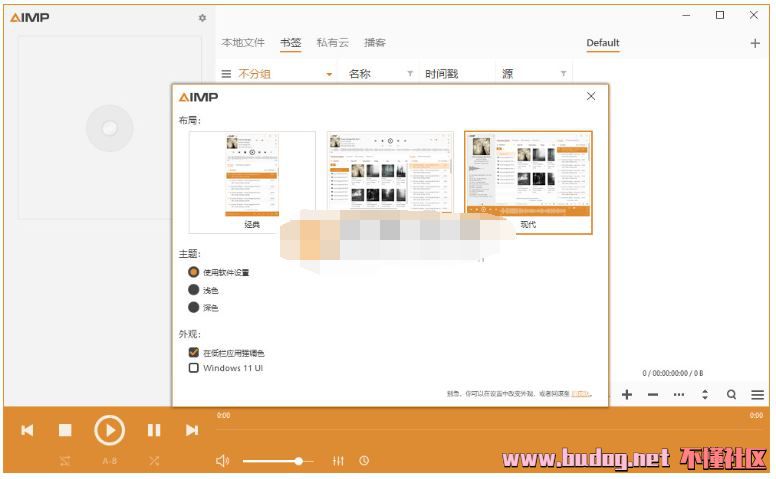Enable the Windows 11 UI checkbox
Viewport: 776px width, 479px height.
point(194,368)
